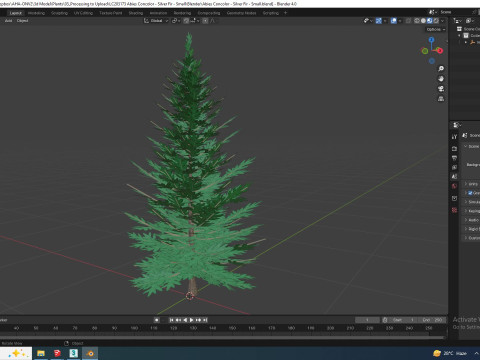Viewport: 480px width, 360px height.
Task: Collapse the Collection in the Outliner
Action: tap(459, 35)
